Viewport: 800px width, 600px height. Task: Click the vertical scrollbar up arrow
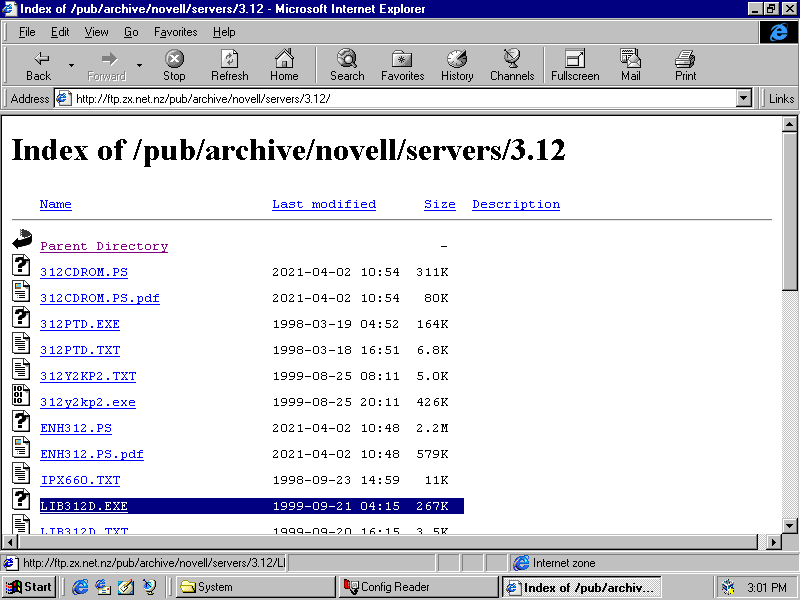click(789, 124)
